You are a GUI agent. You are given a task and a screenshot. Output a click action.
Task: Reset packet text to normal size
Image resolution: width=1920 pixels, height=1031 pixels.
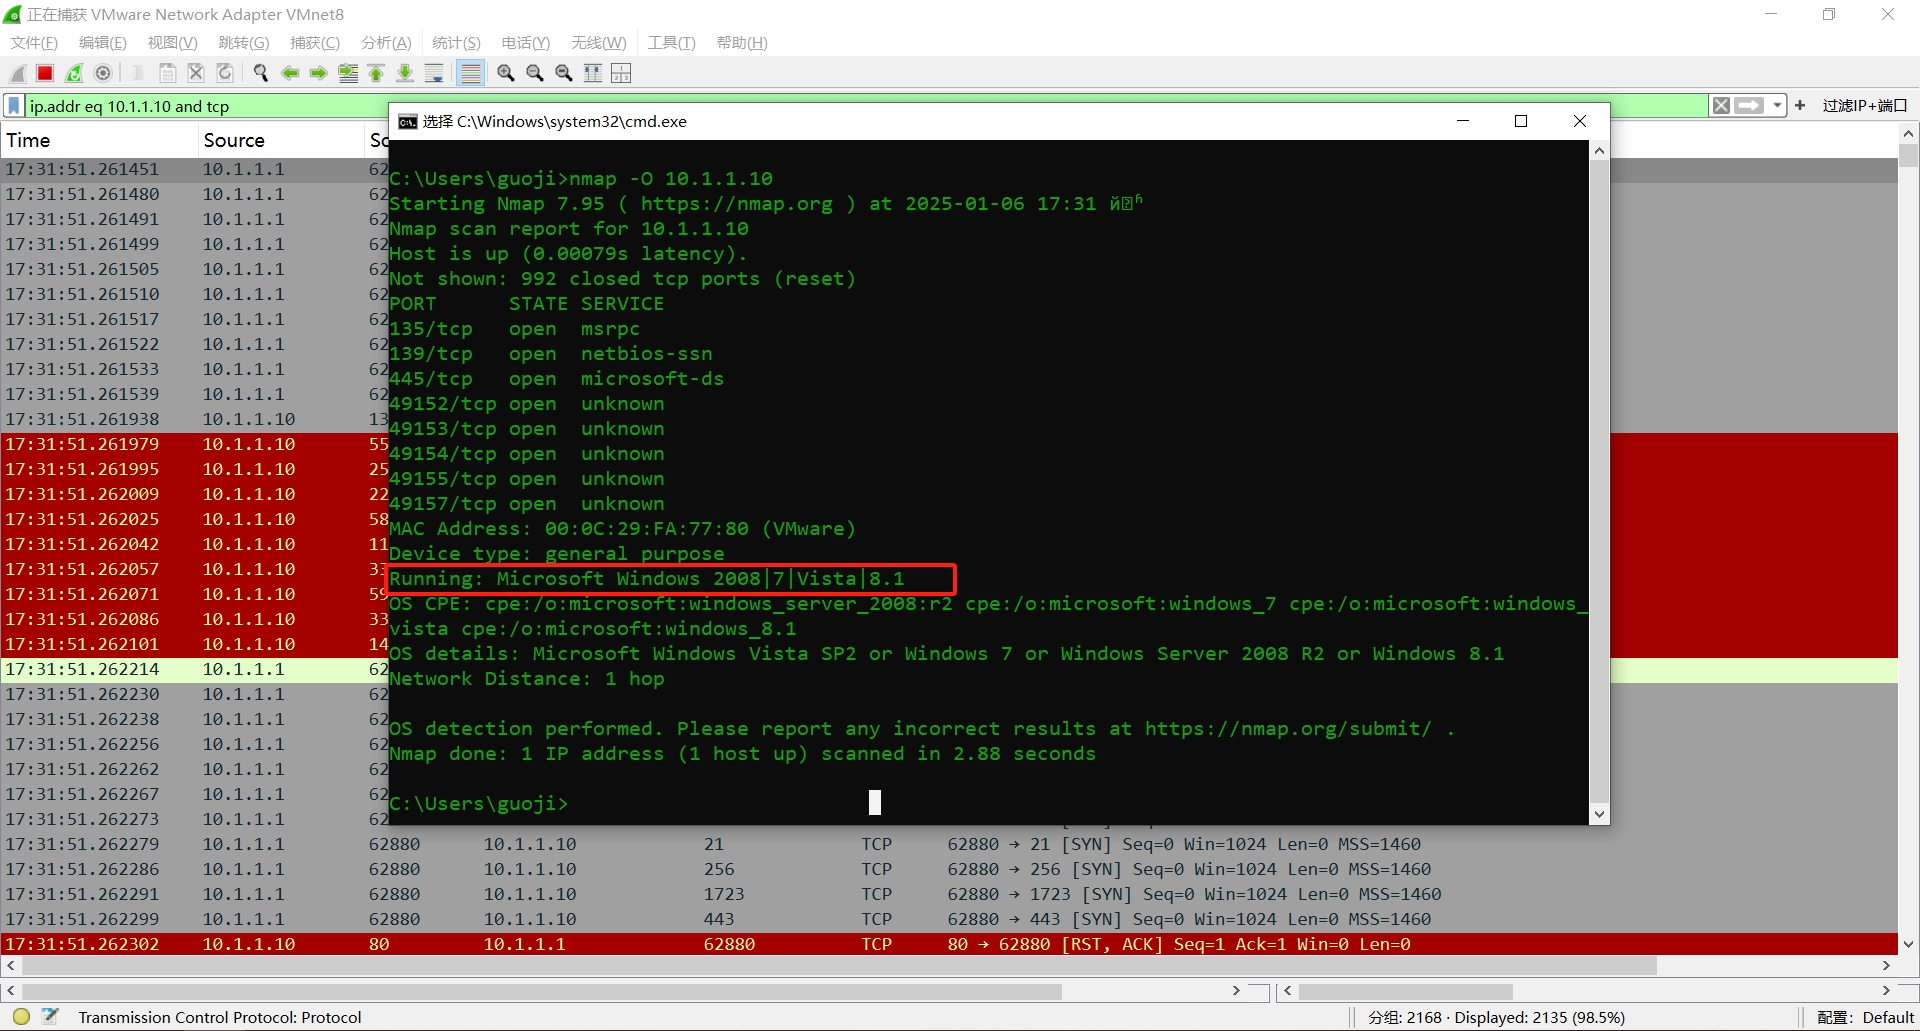(564, 73)
